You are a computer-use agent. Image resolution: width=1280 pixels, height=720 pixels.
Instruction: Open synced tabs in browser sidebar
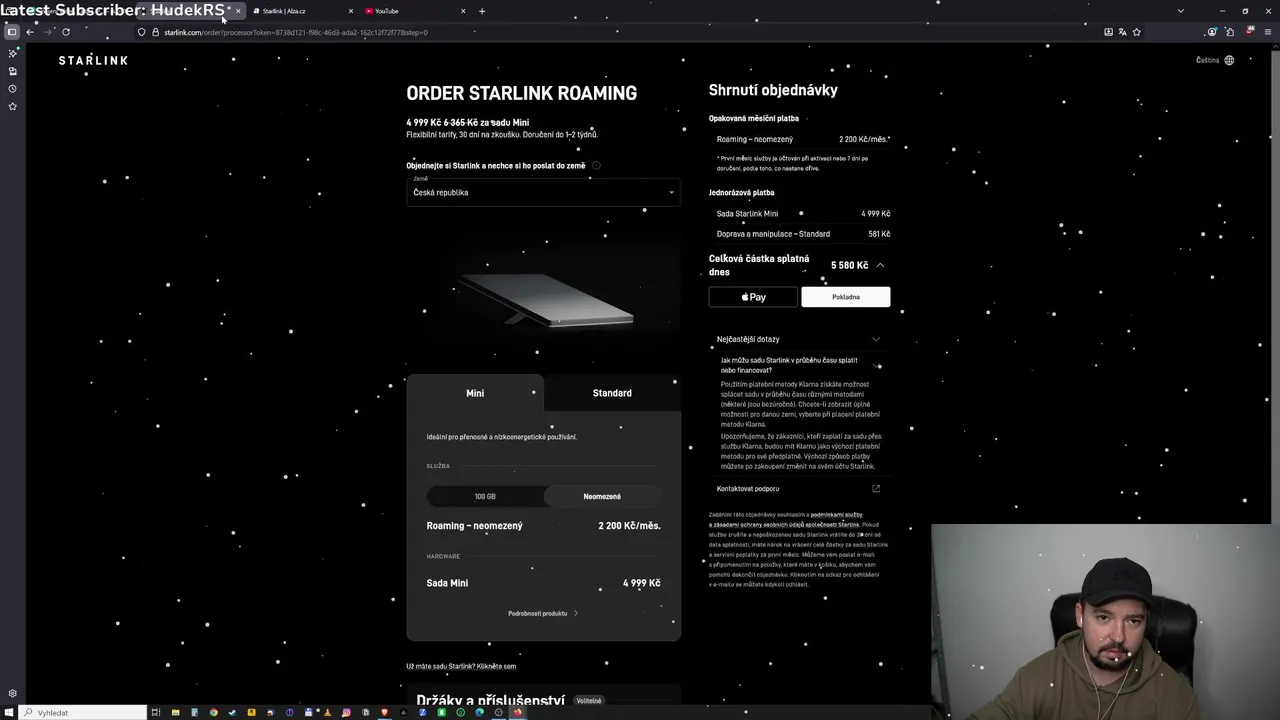[12, 71]
